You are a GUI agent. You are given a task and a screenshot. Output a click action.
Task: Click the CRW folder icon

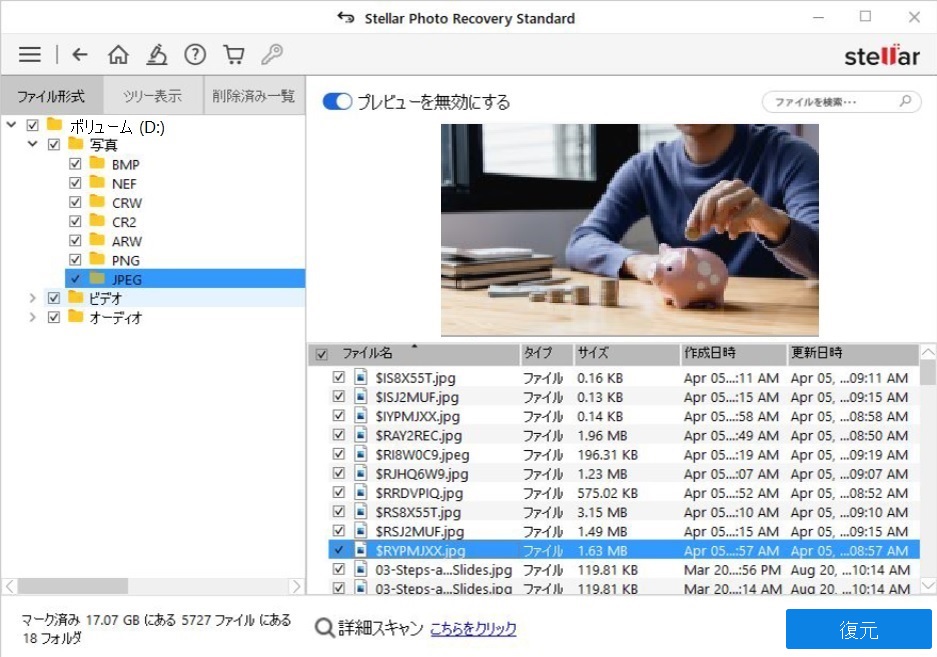click(97, 201)
